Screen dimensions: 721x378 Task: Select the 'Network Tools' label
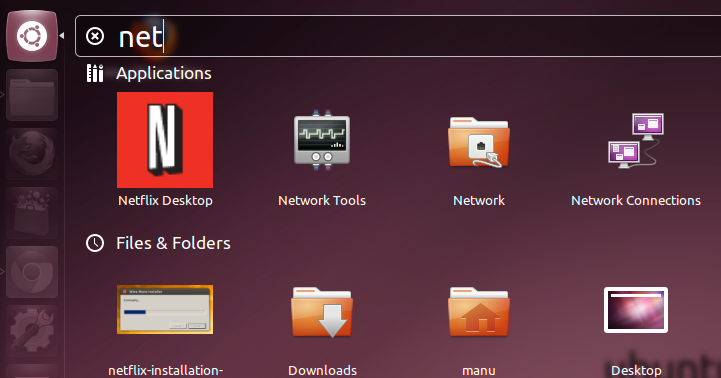coord(322,200)
